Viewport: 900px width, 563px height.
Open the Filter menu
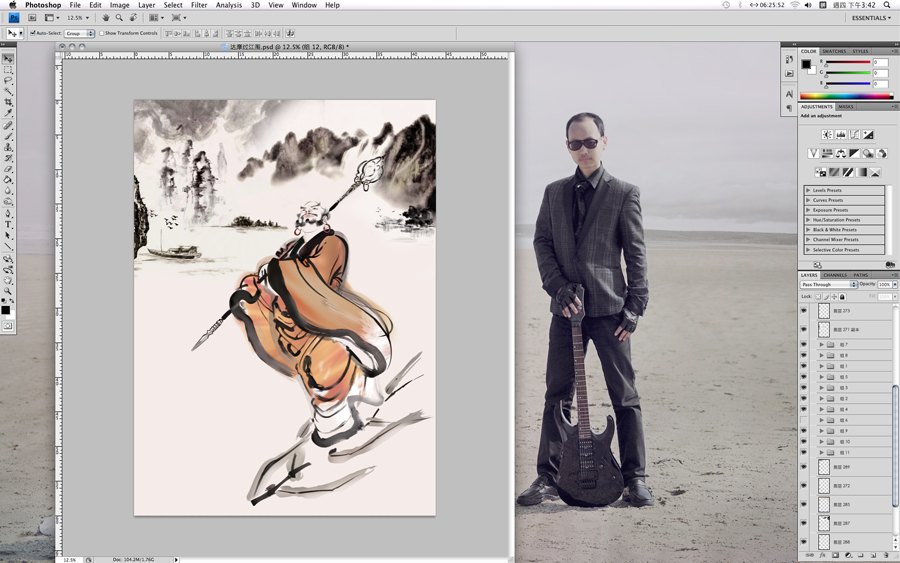[199, 5]
